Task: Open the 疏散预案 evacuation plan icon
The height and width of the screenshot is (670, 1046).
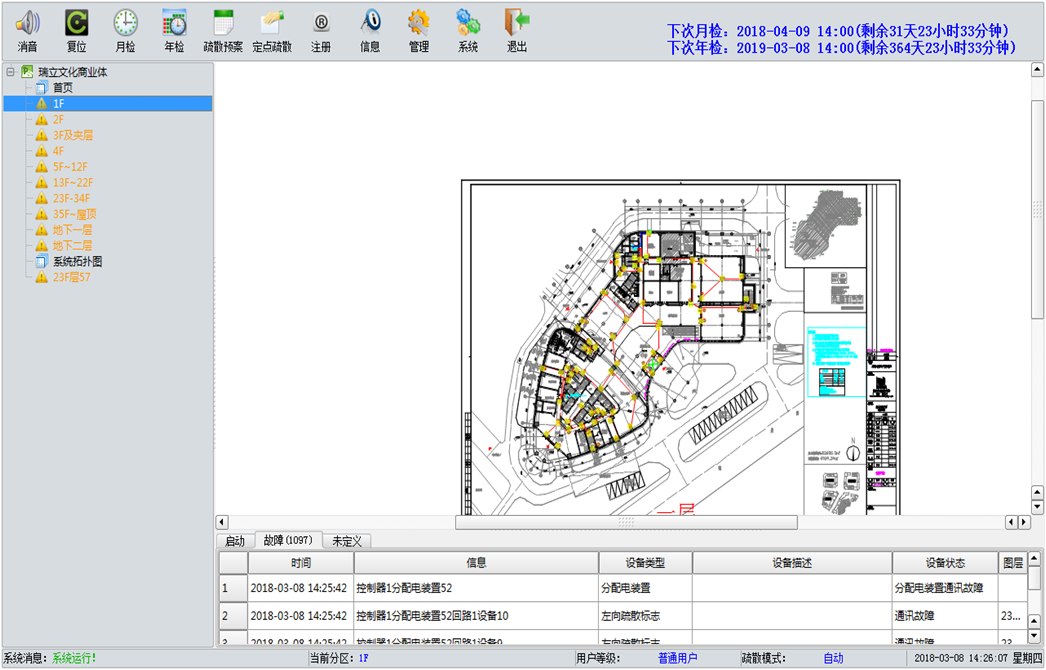Action: pyautogui.click(x=223, y=23)
